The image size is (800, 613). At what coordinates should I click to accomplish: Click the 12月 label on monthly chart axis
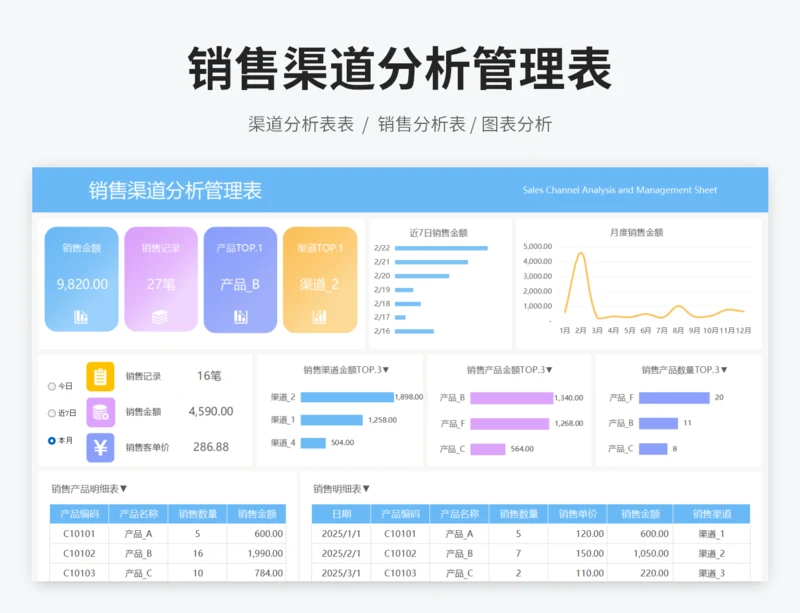(x=743, y=331)
